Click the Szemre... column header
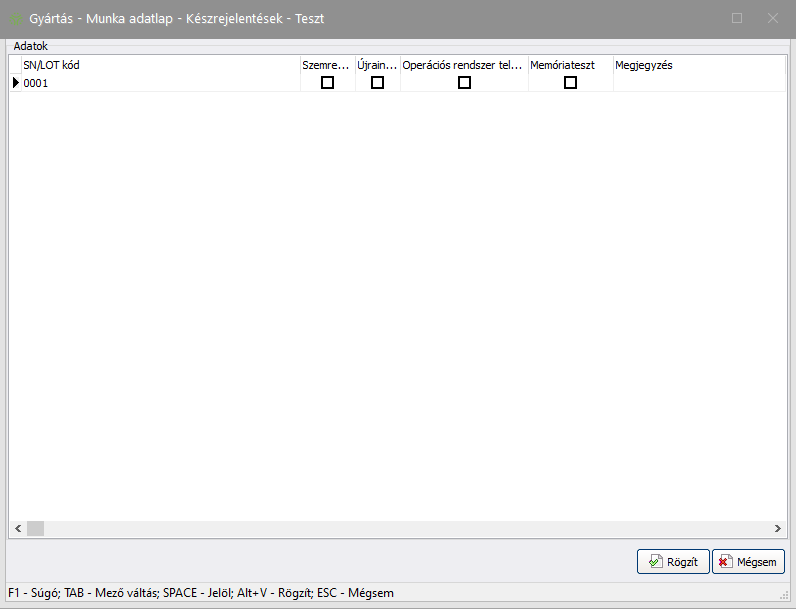Screen dimensions: 796x609 (327, 65)
